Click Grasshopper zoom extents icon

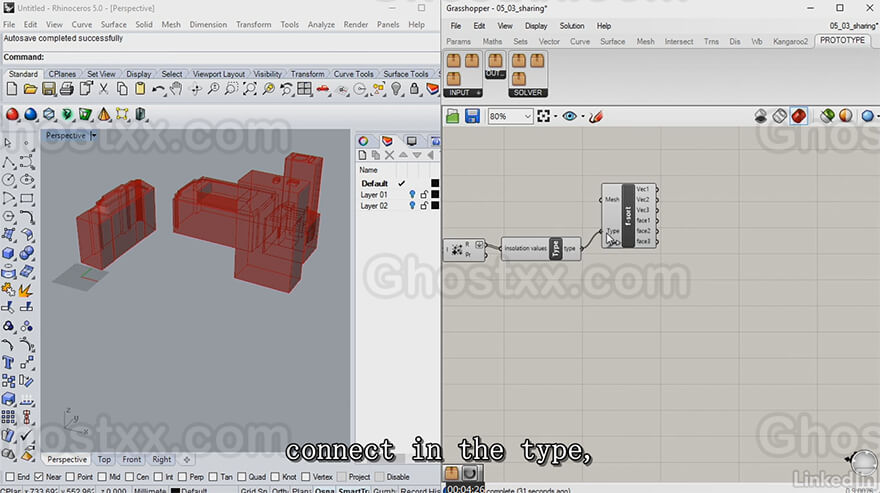pos(543,116)
